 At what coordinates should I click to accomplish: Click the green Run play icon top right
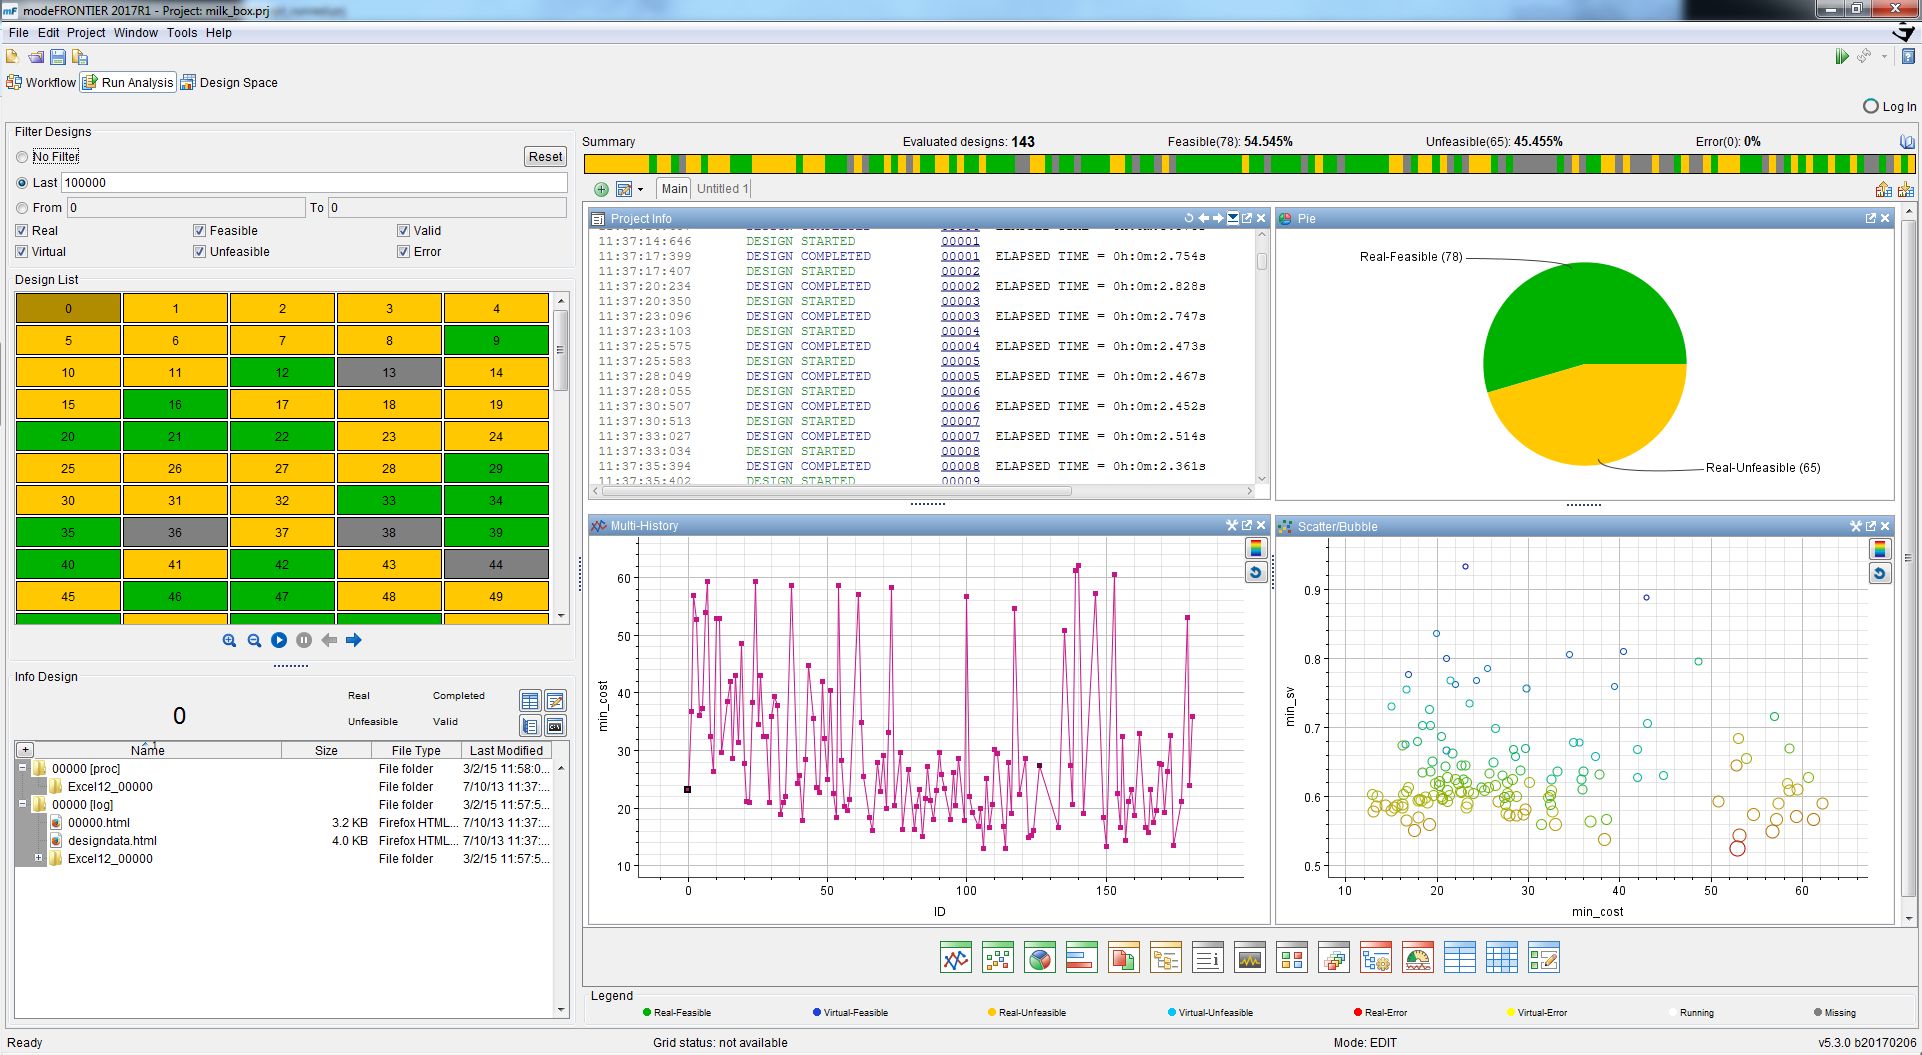(x=1842, y=57)
